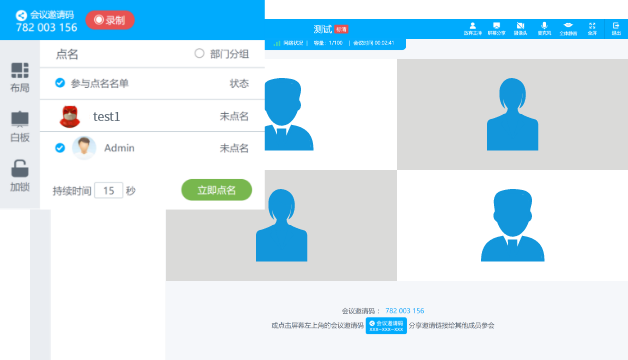Click the share icon beside 会议邀请码
Image resolution: width=628 pixels, height=360 pixels.
21,15
